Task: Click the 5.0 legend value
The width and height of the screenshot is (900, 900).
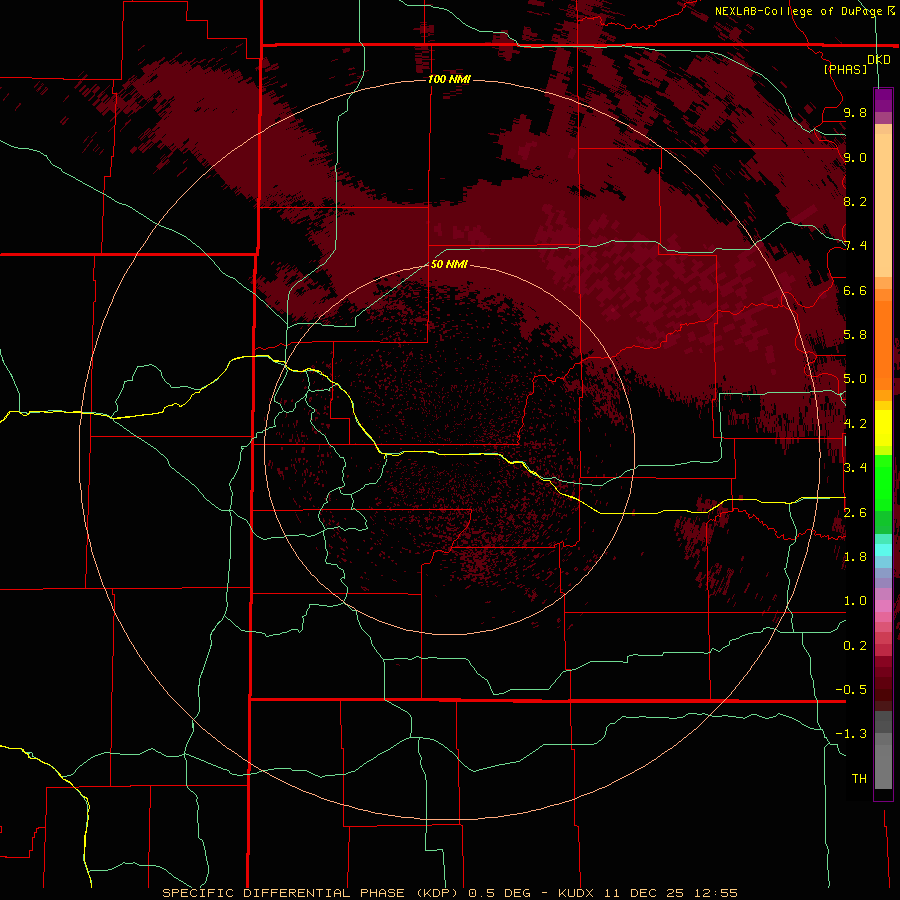Action: click(855, 379)
